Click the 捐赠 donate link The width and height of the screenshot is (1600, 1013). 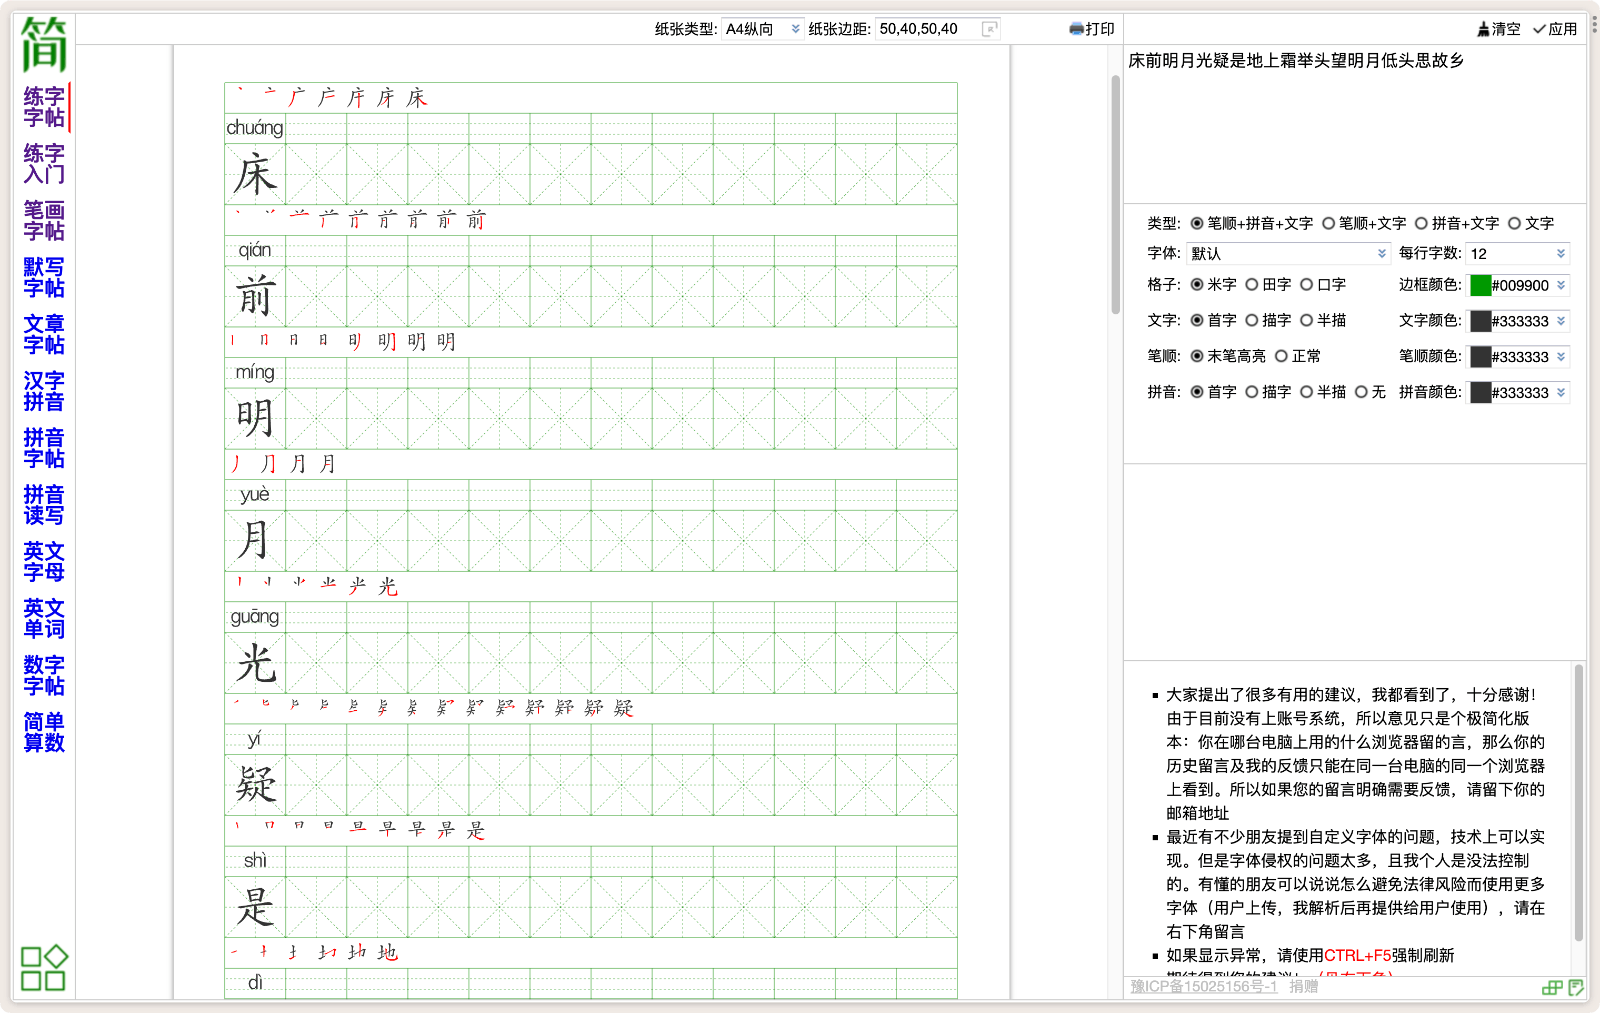tap(1303, 987)
